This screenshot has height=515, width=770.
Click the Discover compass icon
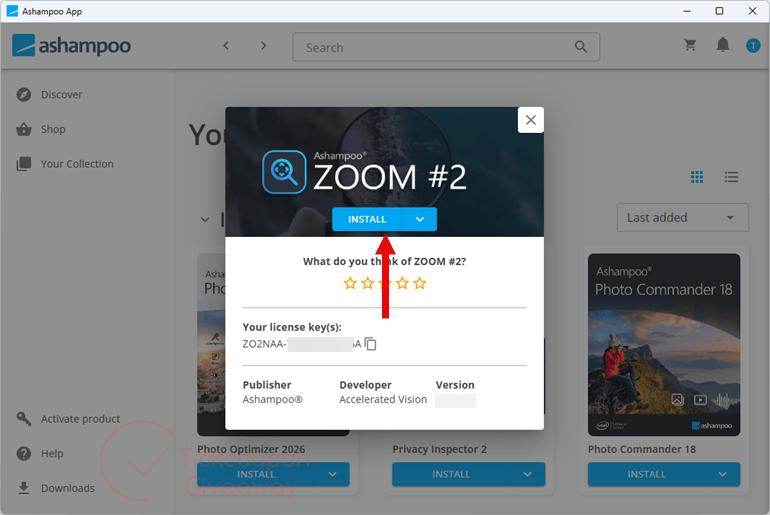click(24, 94)
